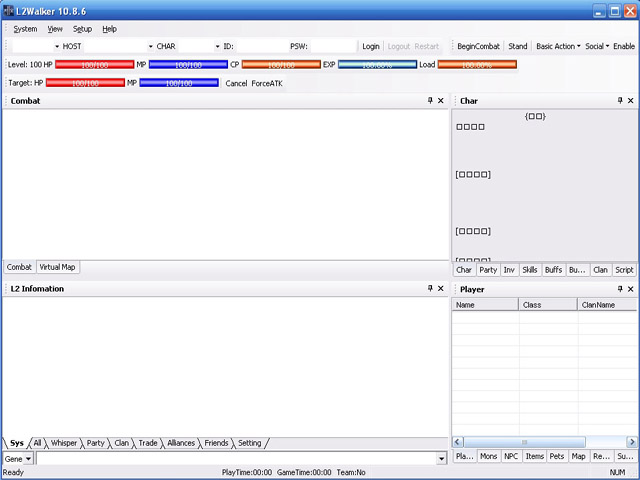This screenshot has width=640, height=480.
Task: Close the L2 Infomation panel
Action: coord(441,288)
